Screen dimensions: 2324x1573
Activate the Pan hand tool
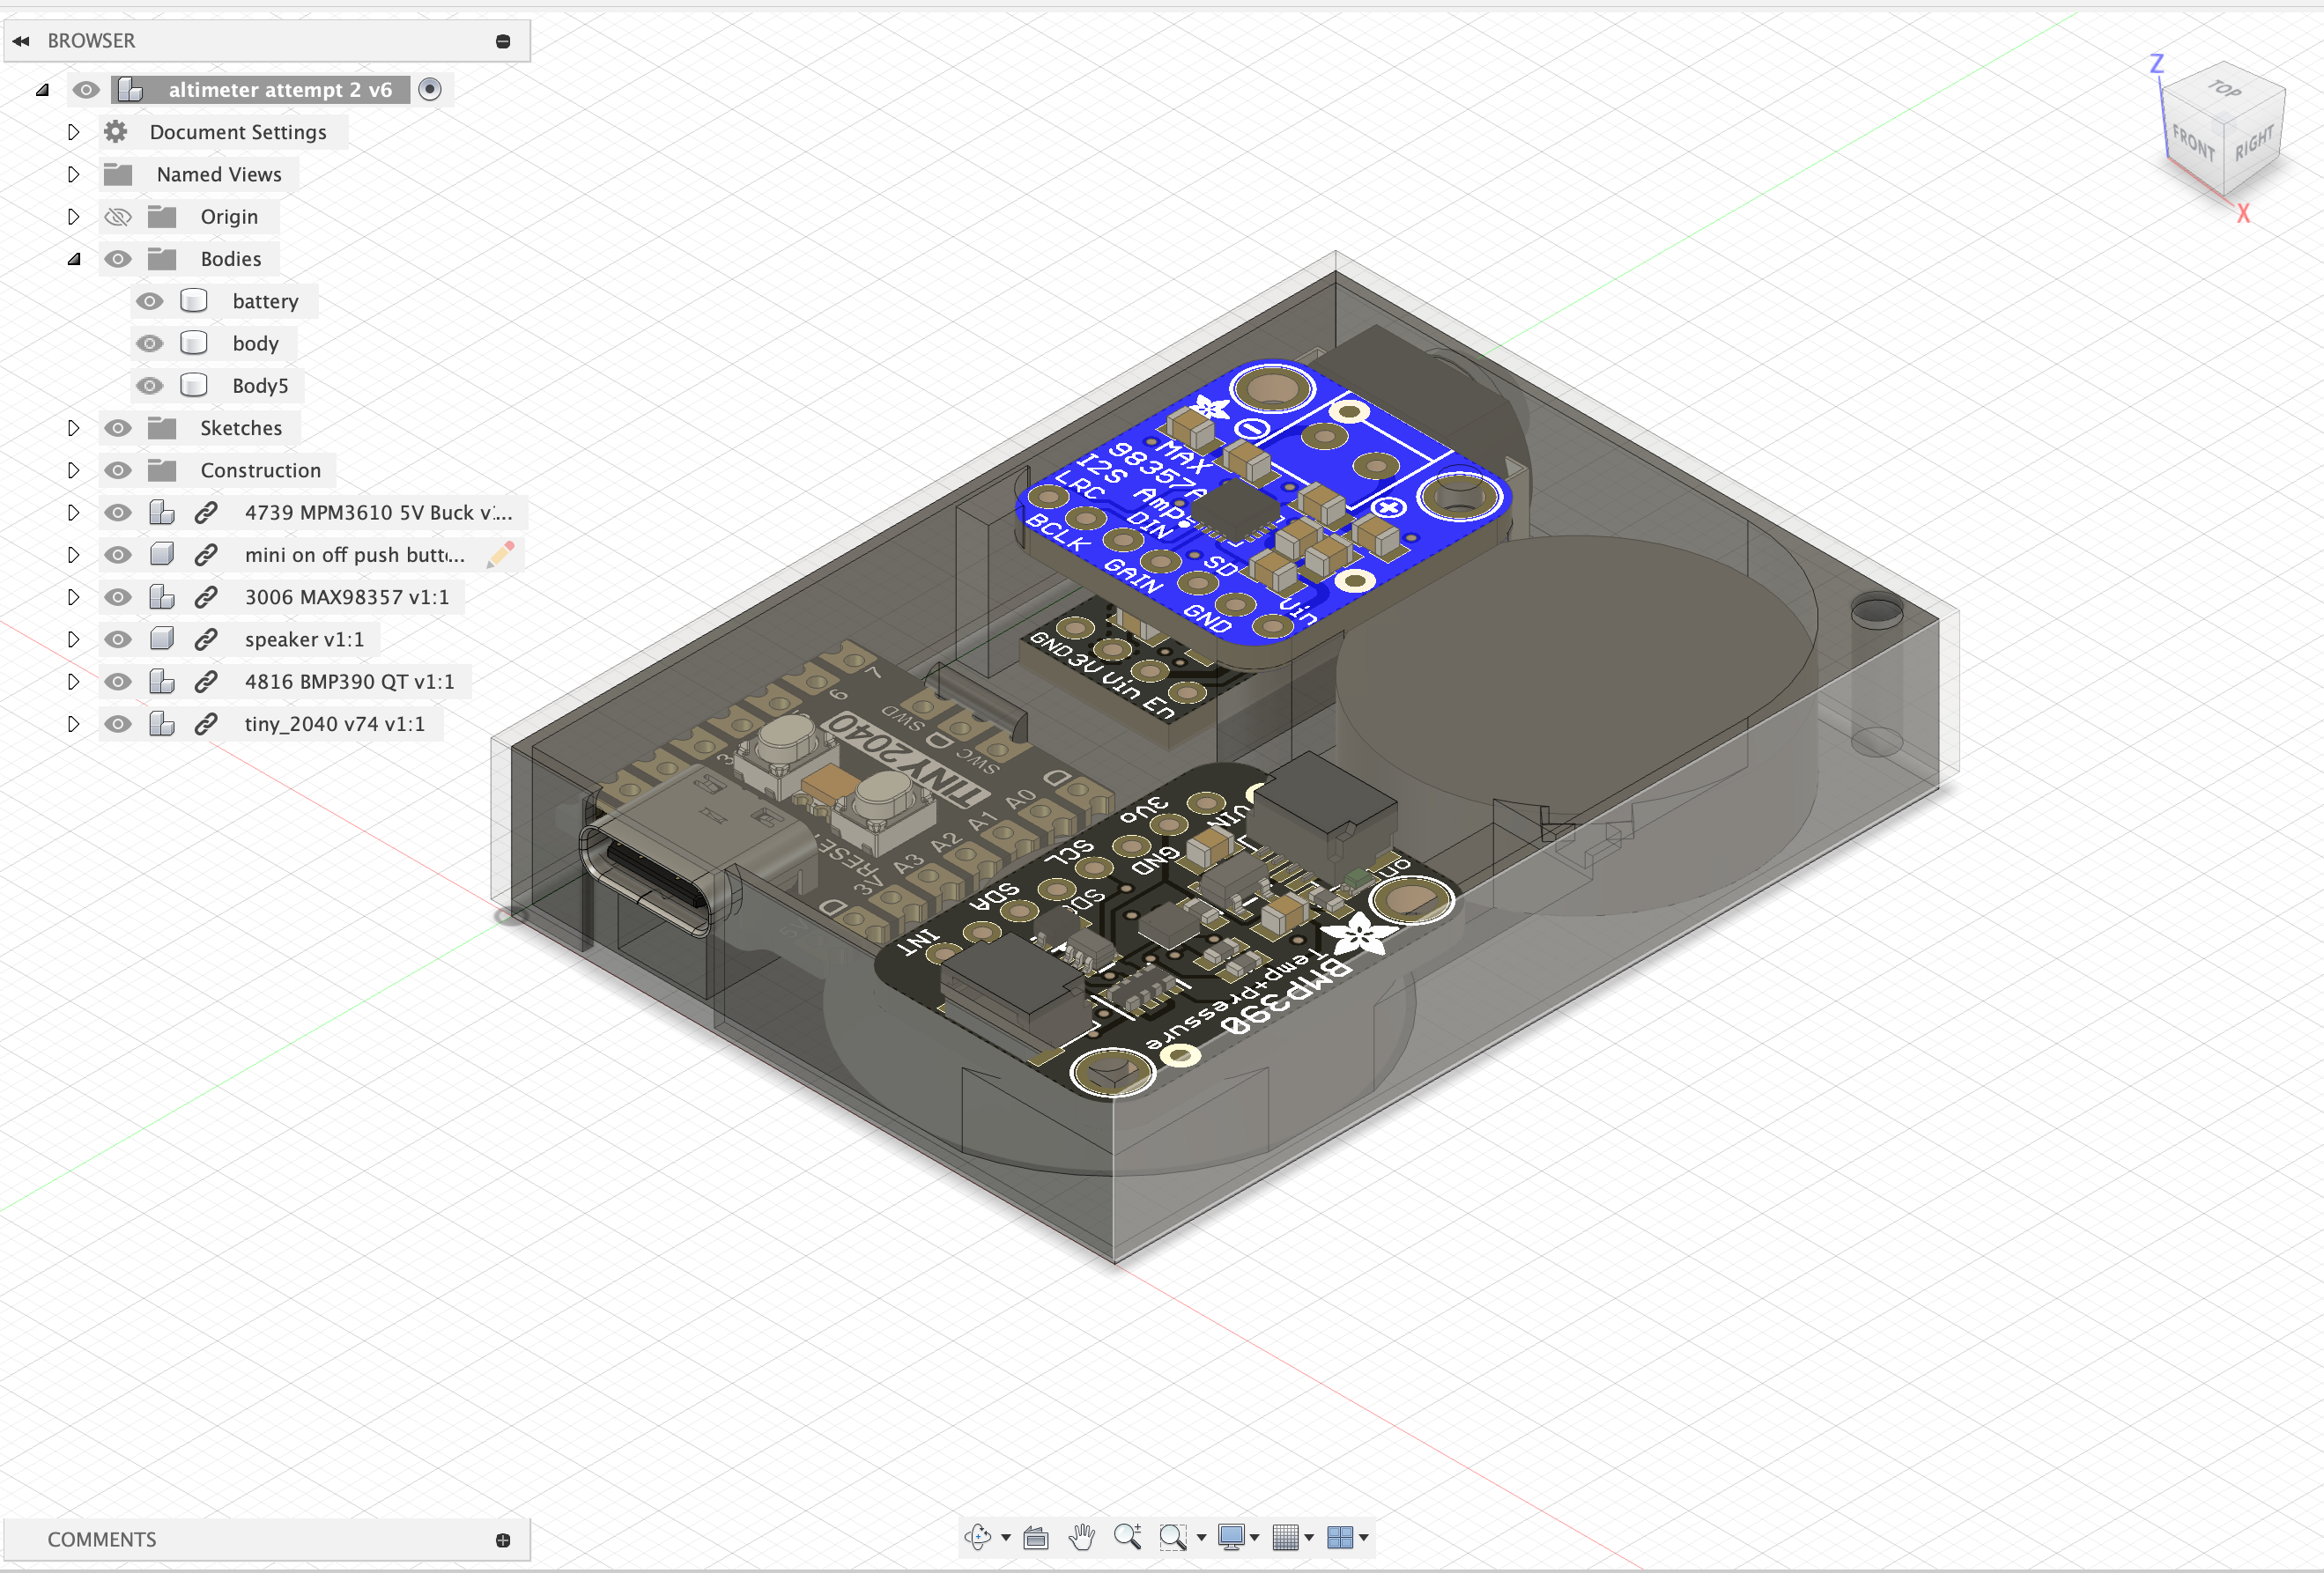(x=1081, y=1537)
